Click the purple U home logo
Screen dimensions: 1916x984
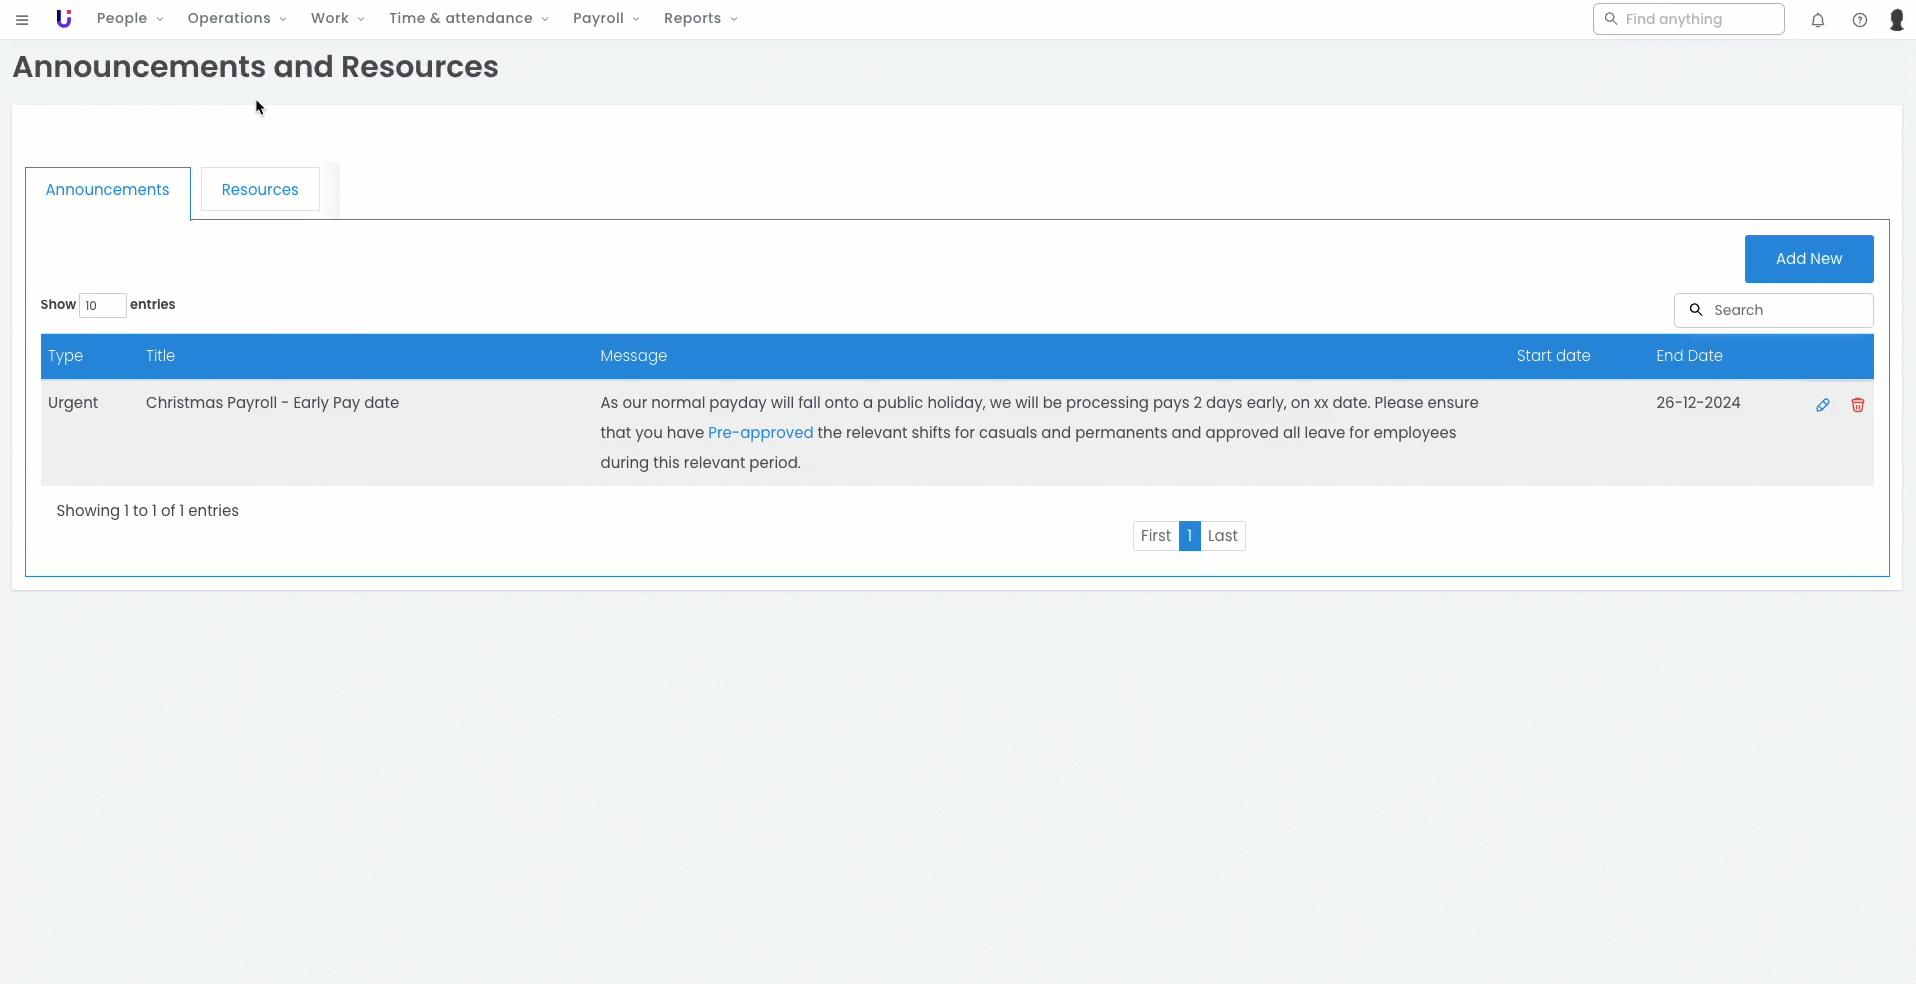click(64, 19)
